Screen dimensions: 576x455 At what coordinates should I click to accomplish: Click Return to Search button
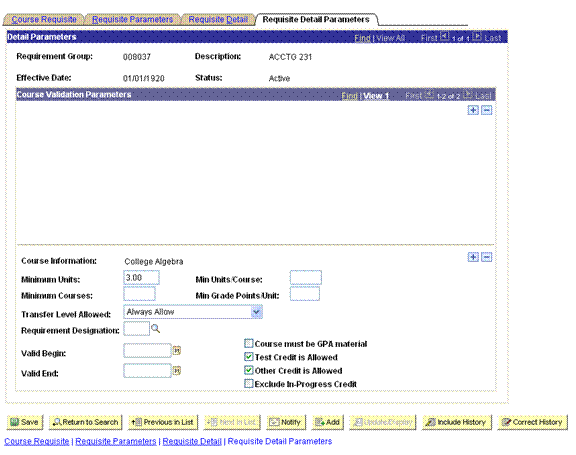tap(86, 422)
